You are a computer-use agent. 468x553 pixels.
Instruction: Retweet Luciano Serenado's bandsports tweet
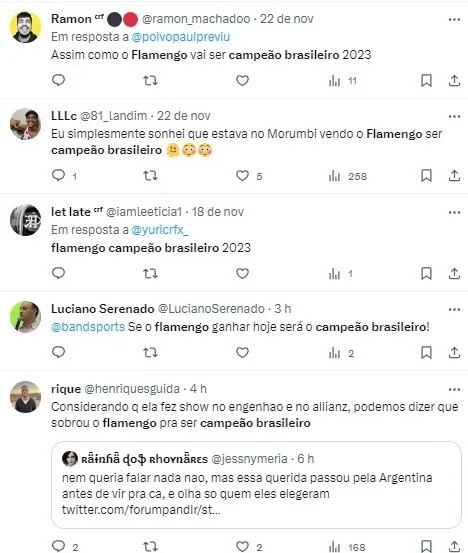(x=150, y=352)
